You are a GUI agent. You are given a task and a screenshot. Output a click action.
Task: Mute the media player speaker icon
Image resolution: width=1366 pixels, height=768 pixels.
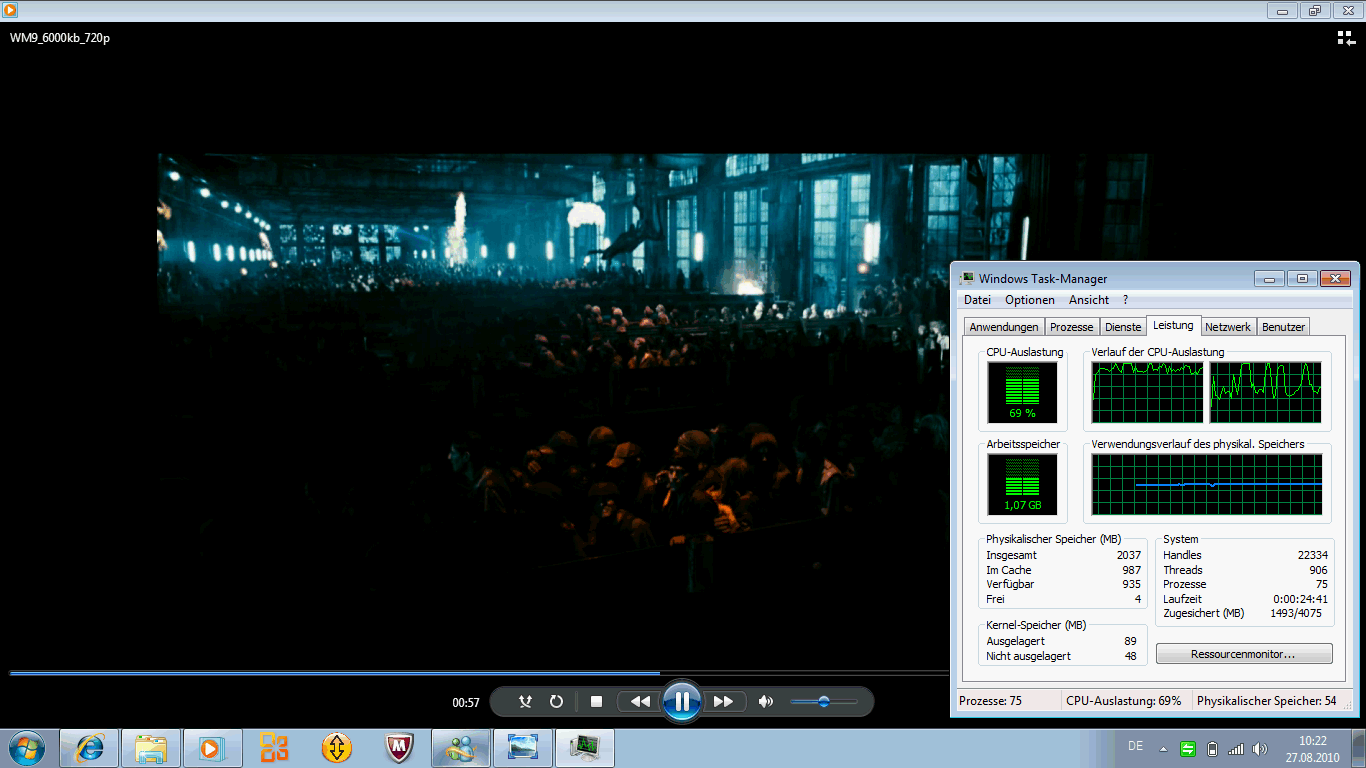coord(766,702)
